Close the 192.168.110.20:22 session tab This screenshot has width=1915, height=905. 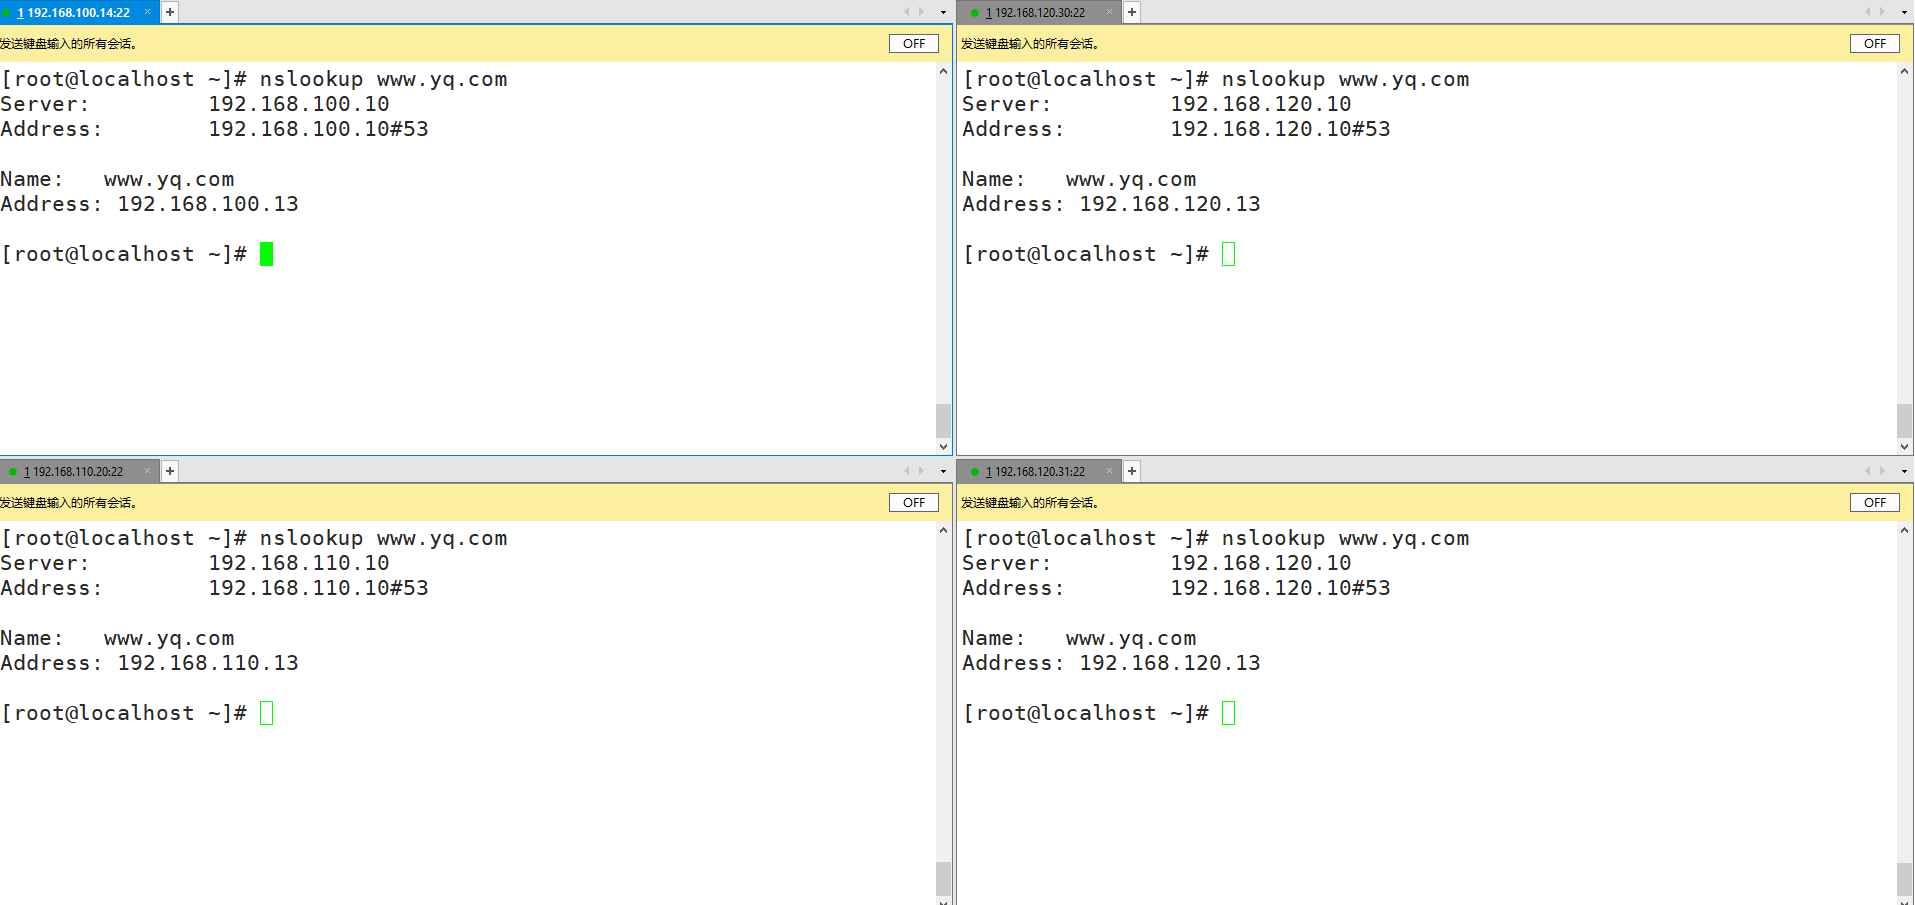coord(148,471)
